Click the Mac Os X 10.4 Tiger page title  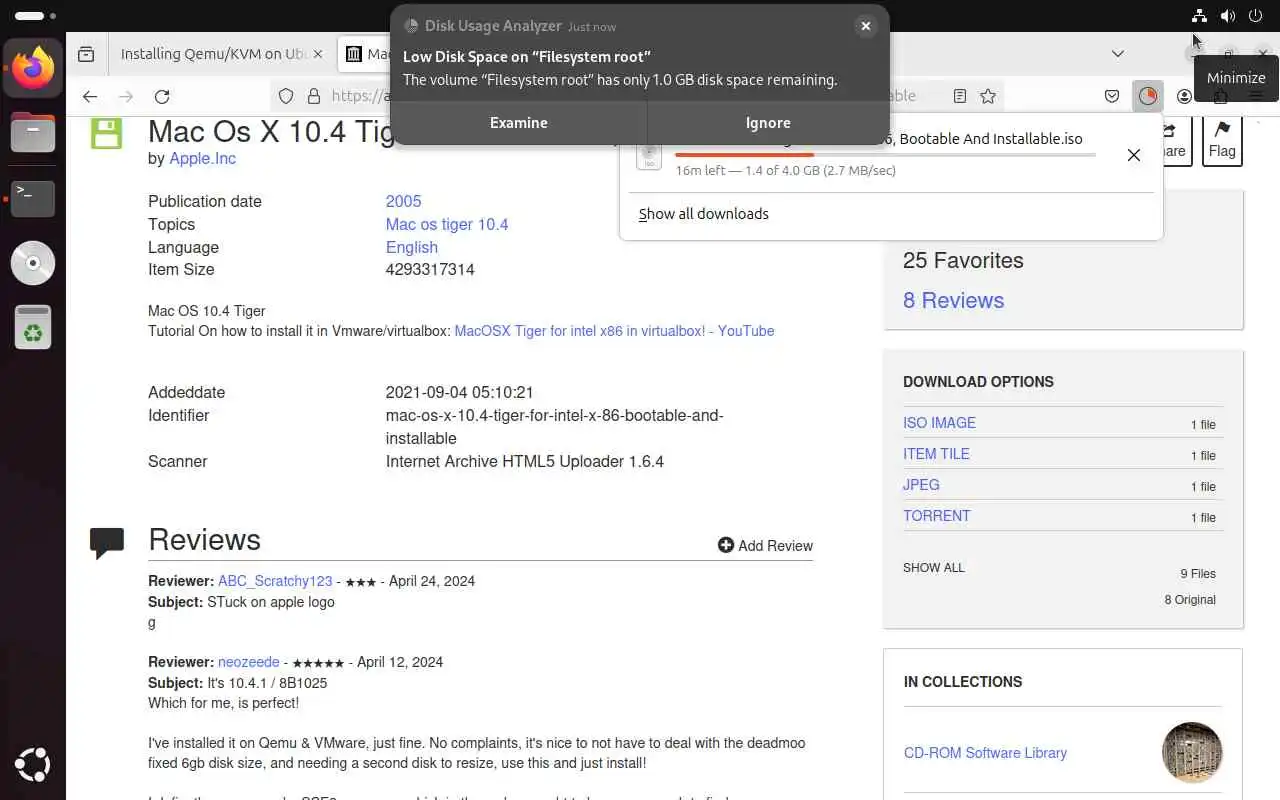tap(271, 131)
